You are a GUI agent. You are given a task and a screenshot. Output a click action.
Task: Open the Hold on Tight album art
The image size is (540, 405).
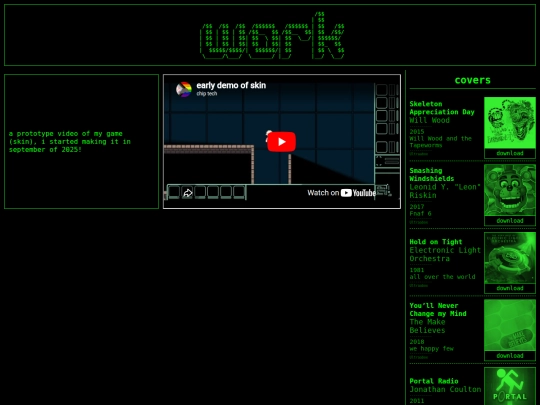tap(510, 258)
